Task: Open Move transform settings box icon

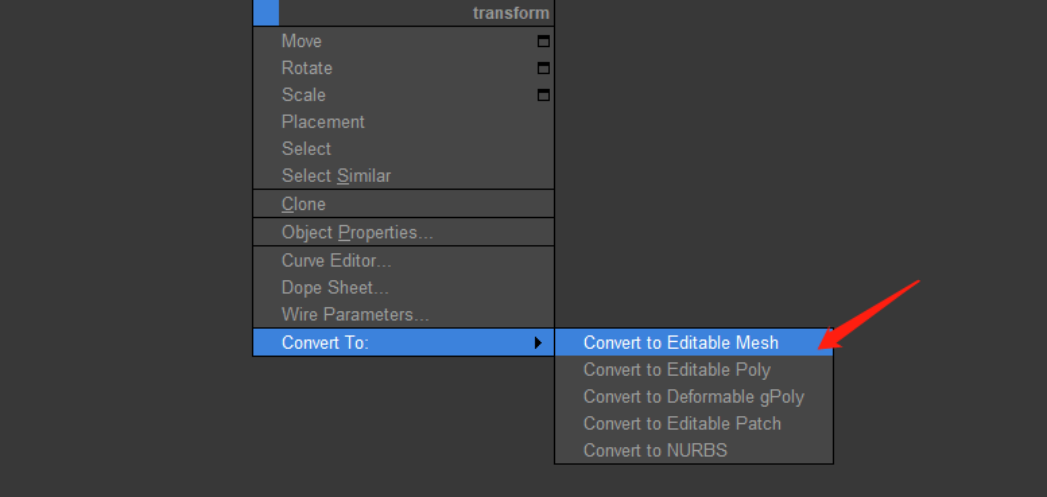Action: 544,42
